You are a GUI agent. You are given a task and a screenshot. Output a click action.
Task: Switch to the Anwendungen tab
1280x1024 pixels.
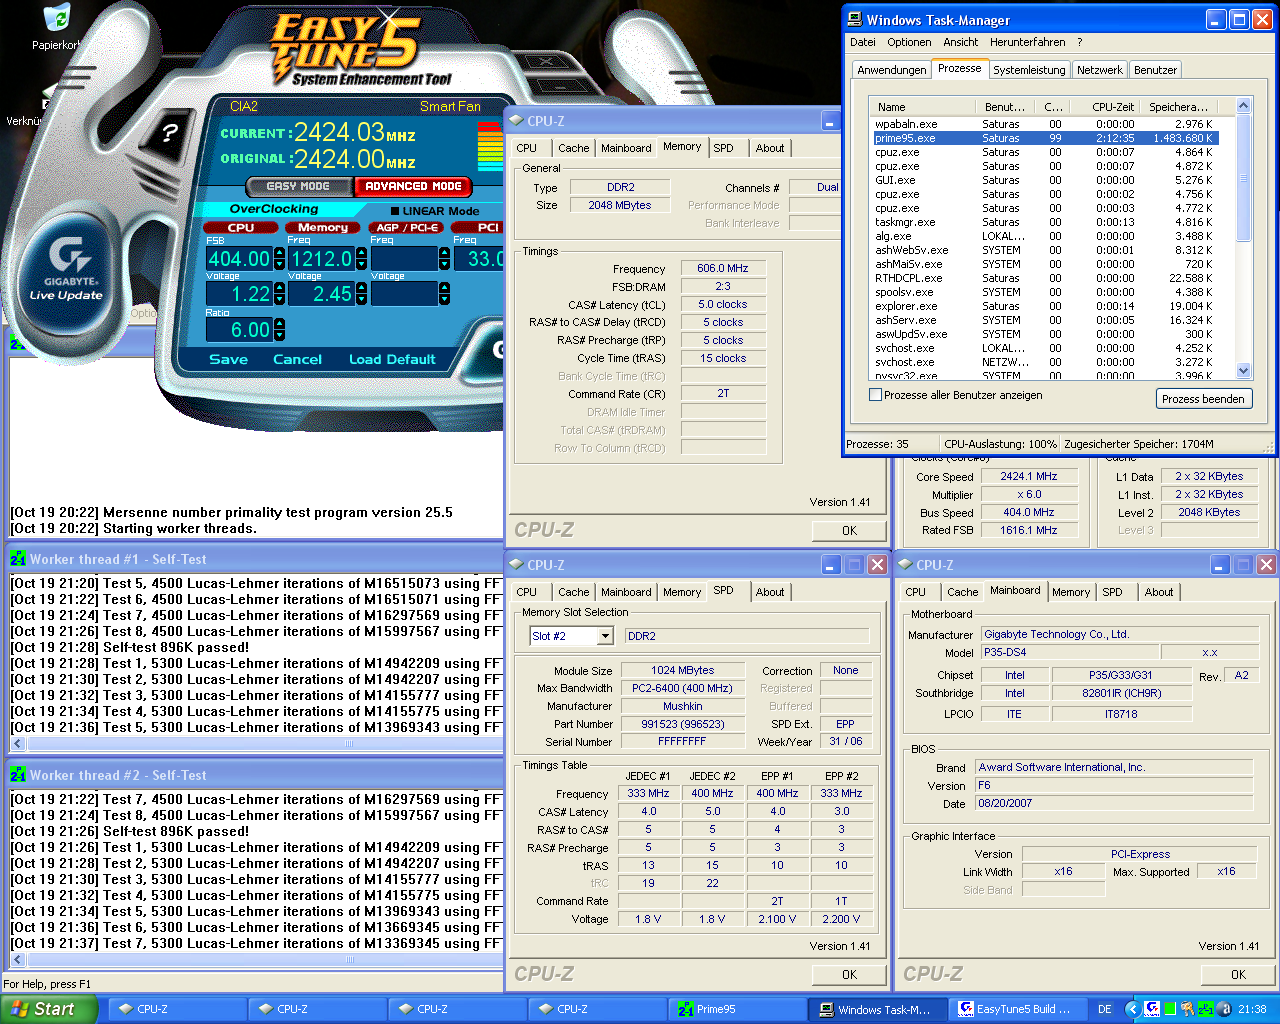[891, 70]
